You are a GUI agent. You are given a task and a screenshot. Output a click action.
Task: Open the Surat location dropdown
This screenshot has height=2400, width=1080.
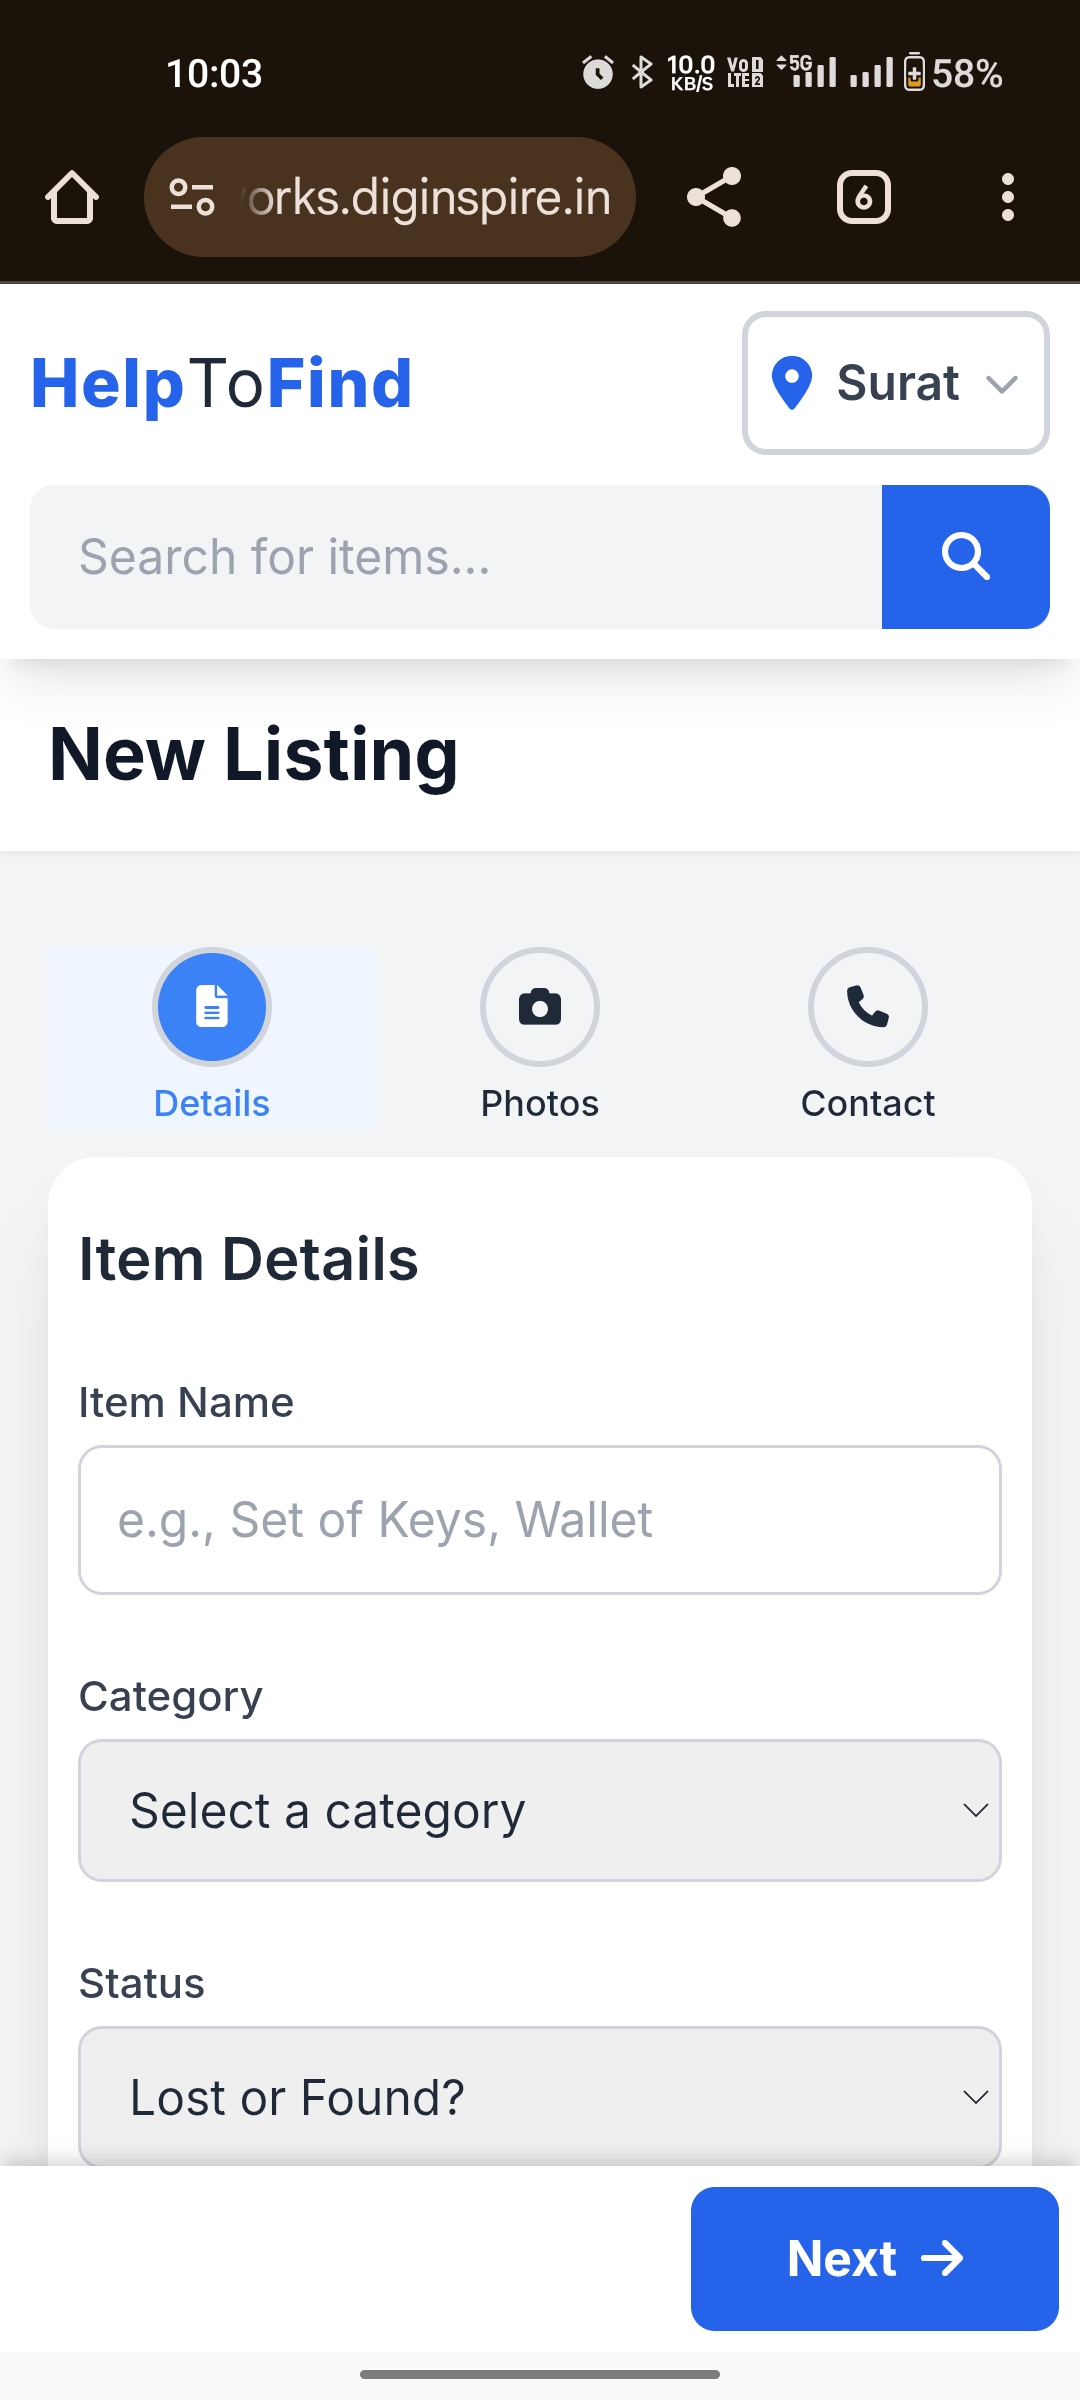pyautogui.click(x=896, y=383)
